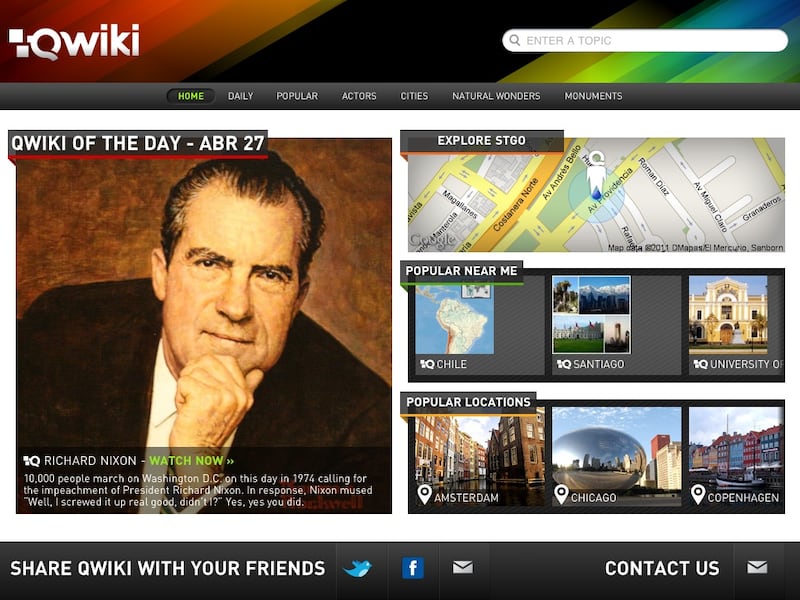
Task: Open the Daily tab
Action: (240, 96)
